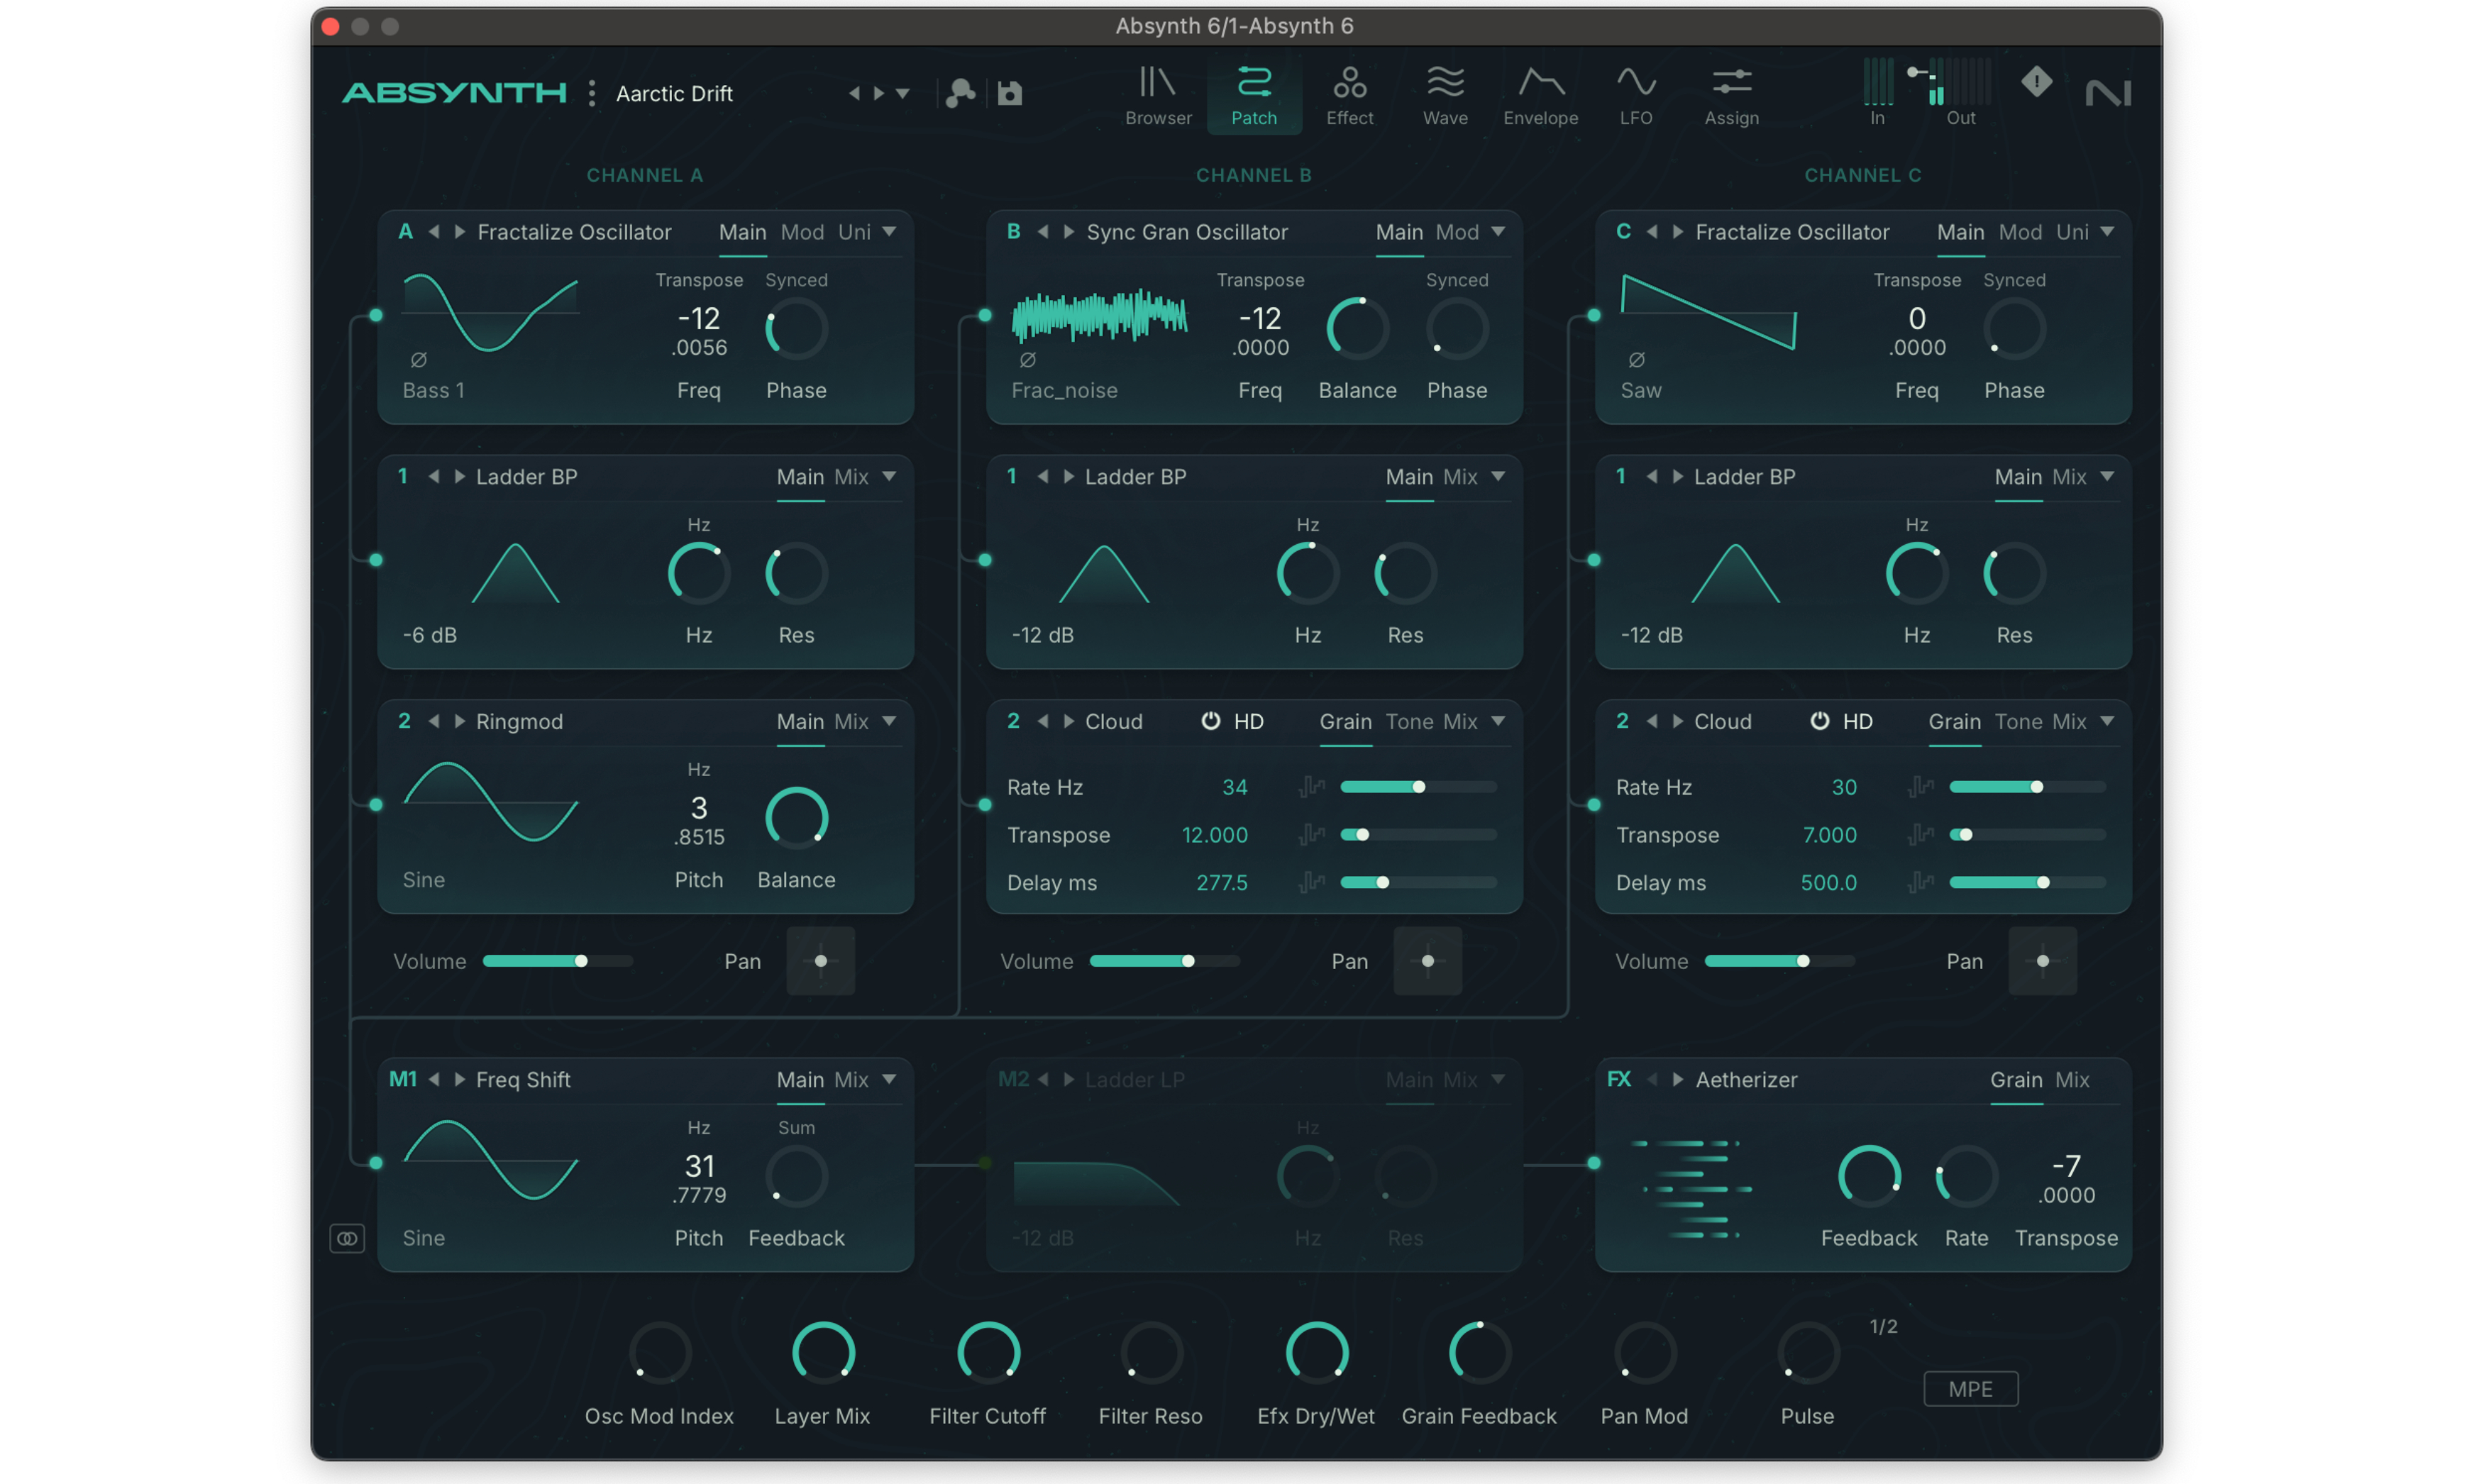Click the Channel B Pan XY pad
Image resolution: width=2474 pixels, height=1484 pixels.
pyautogui.click(x=1427, y=961)
